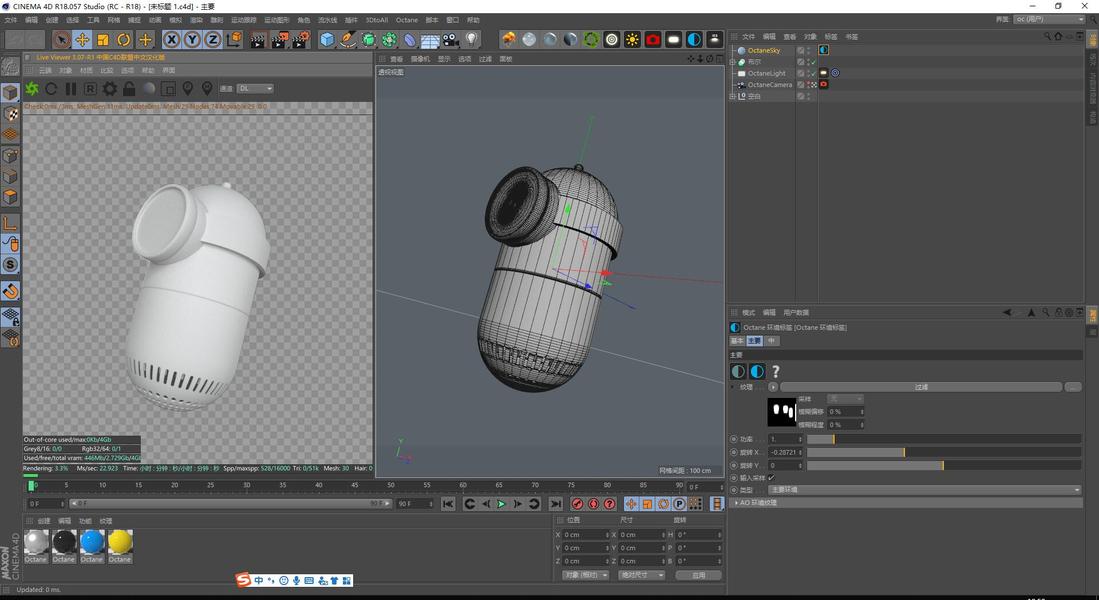Play the animation forward

(502, 504)
